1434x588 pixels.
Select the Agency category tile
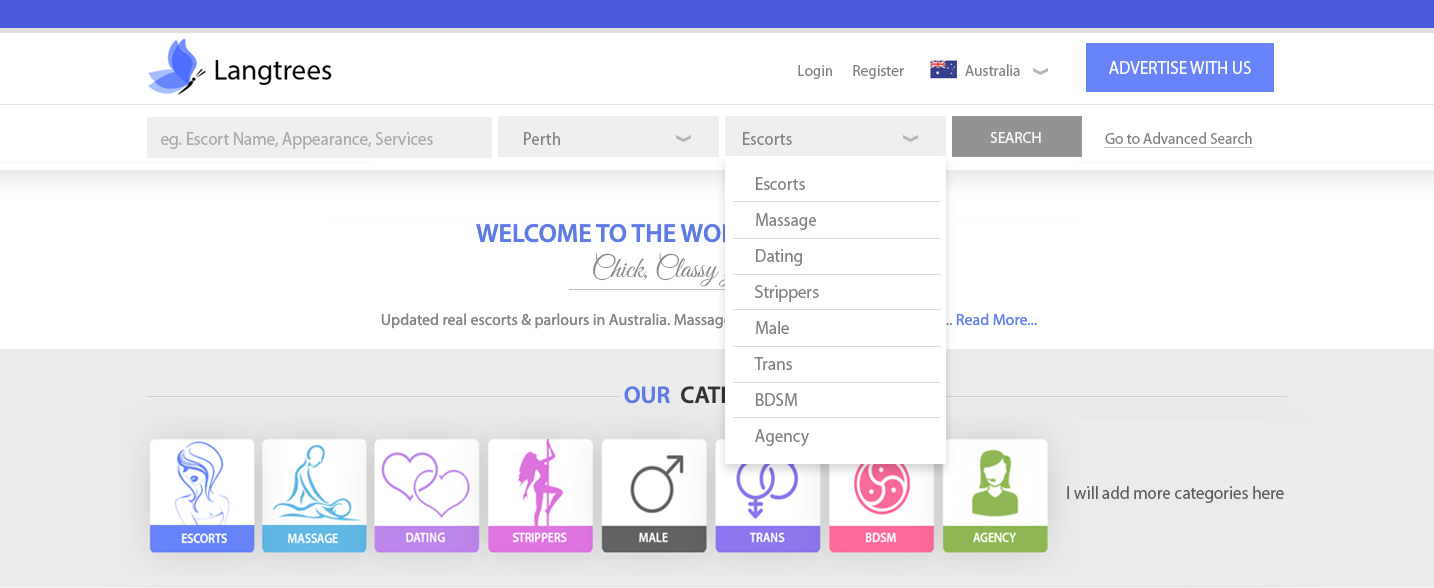995,495
